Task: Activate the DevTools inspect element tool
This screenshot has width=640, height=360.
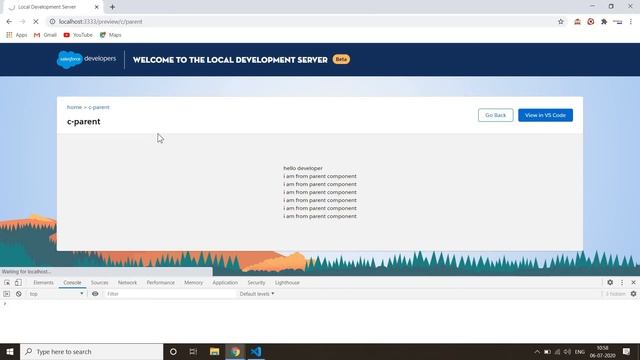Action: [x=7, y=282]
